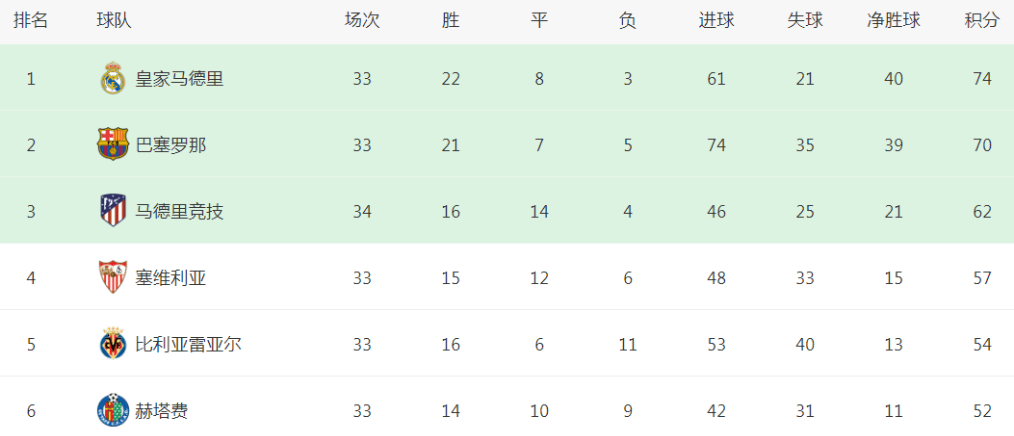This screenshot has height=436, width=1014.
Task: Click the 积分 column header
Action: click(982, 21)
